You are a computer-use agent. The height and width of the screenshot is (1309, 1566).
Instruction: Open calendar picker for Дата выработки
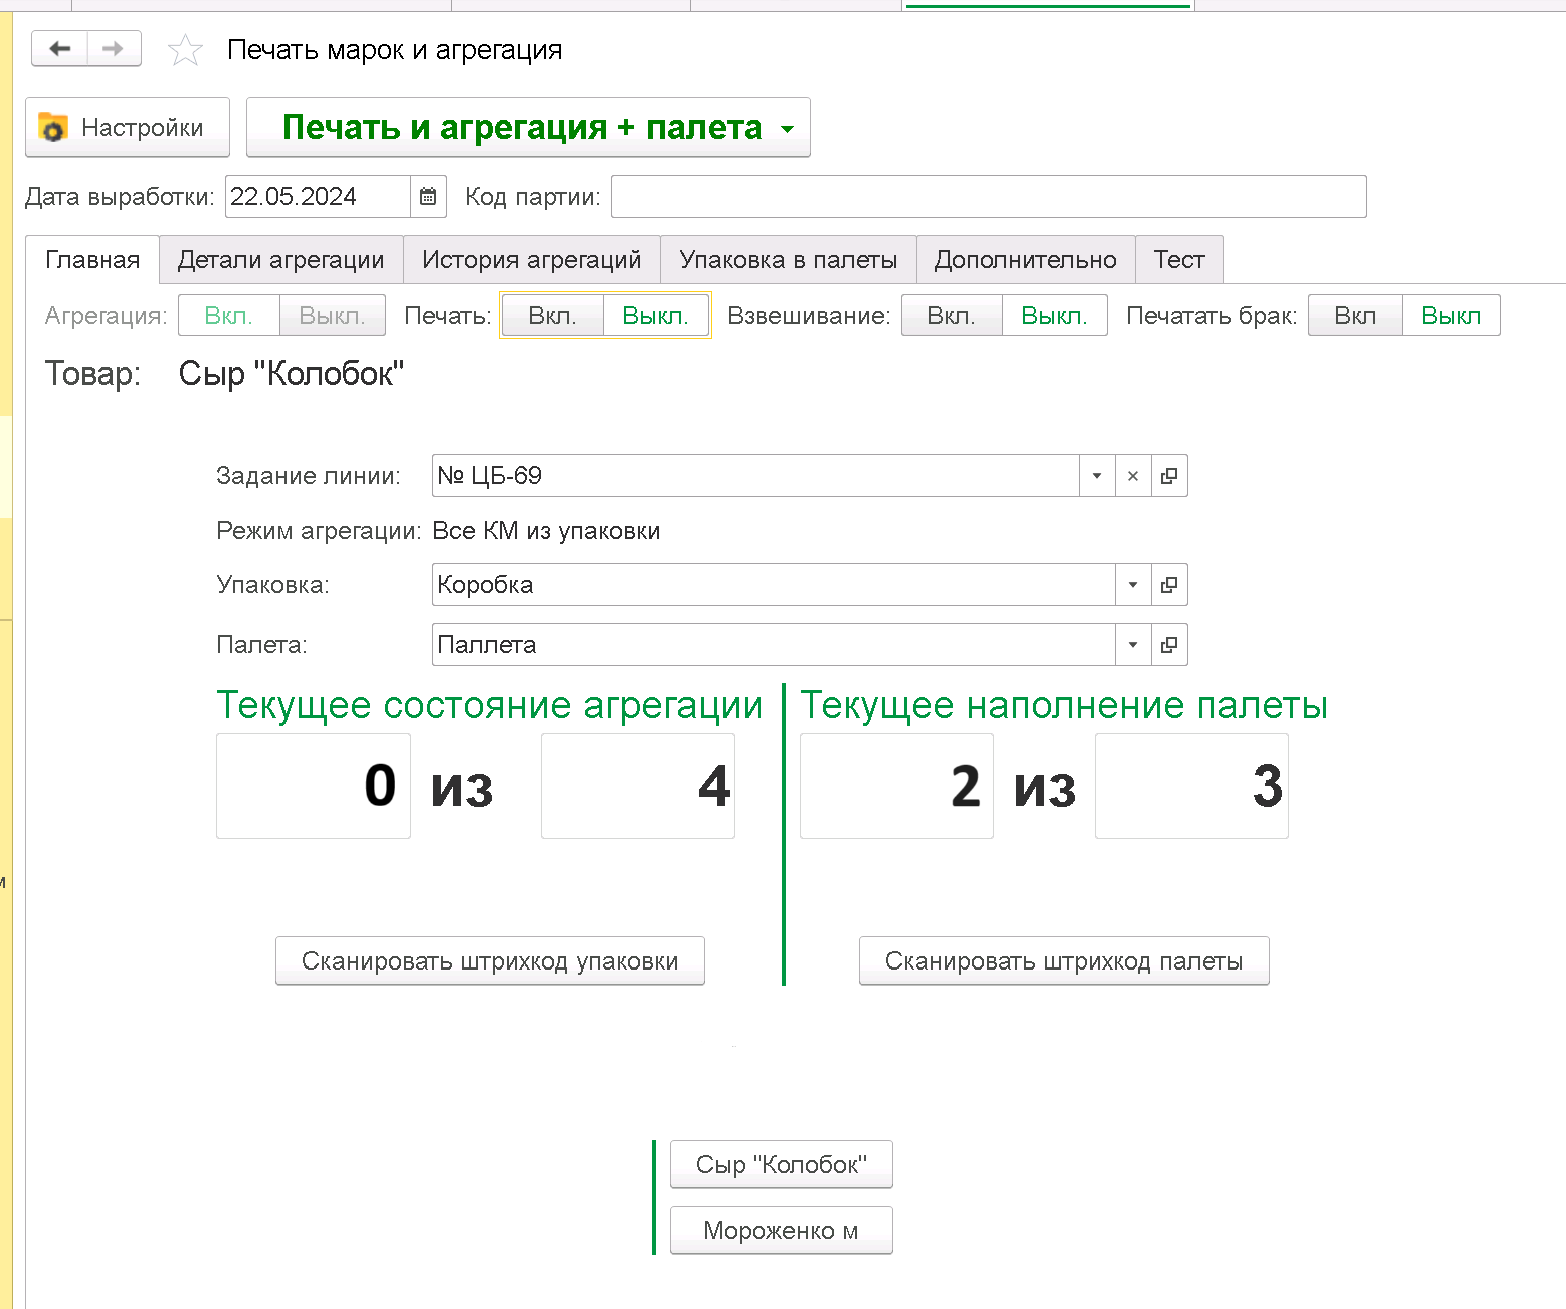pyautogui.click(x=428, y=197)
